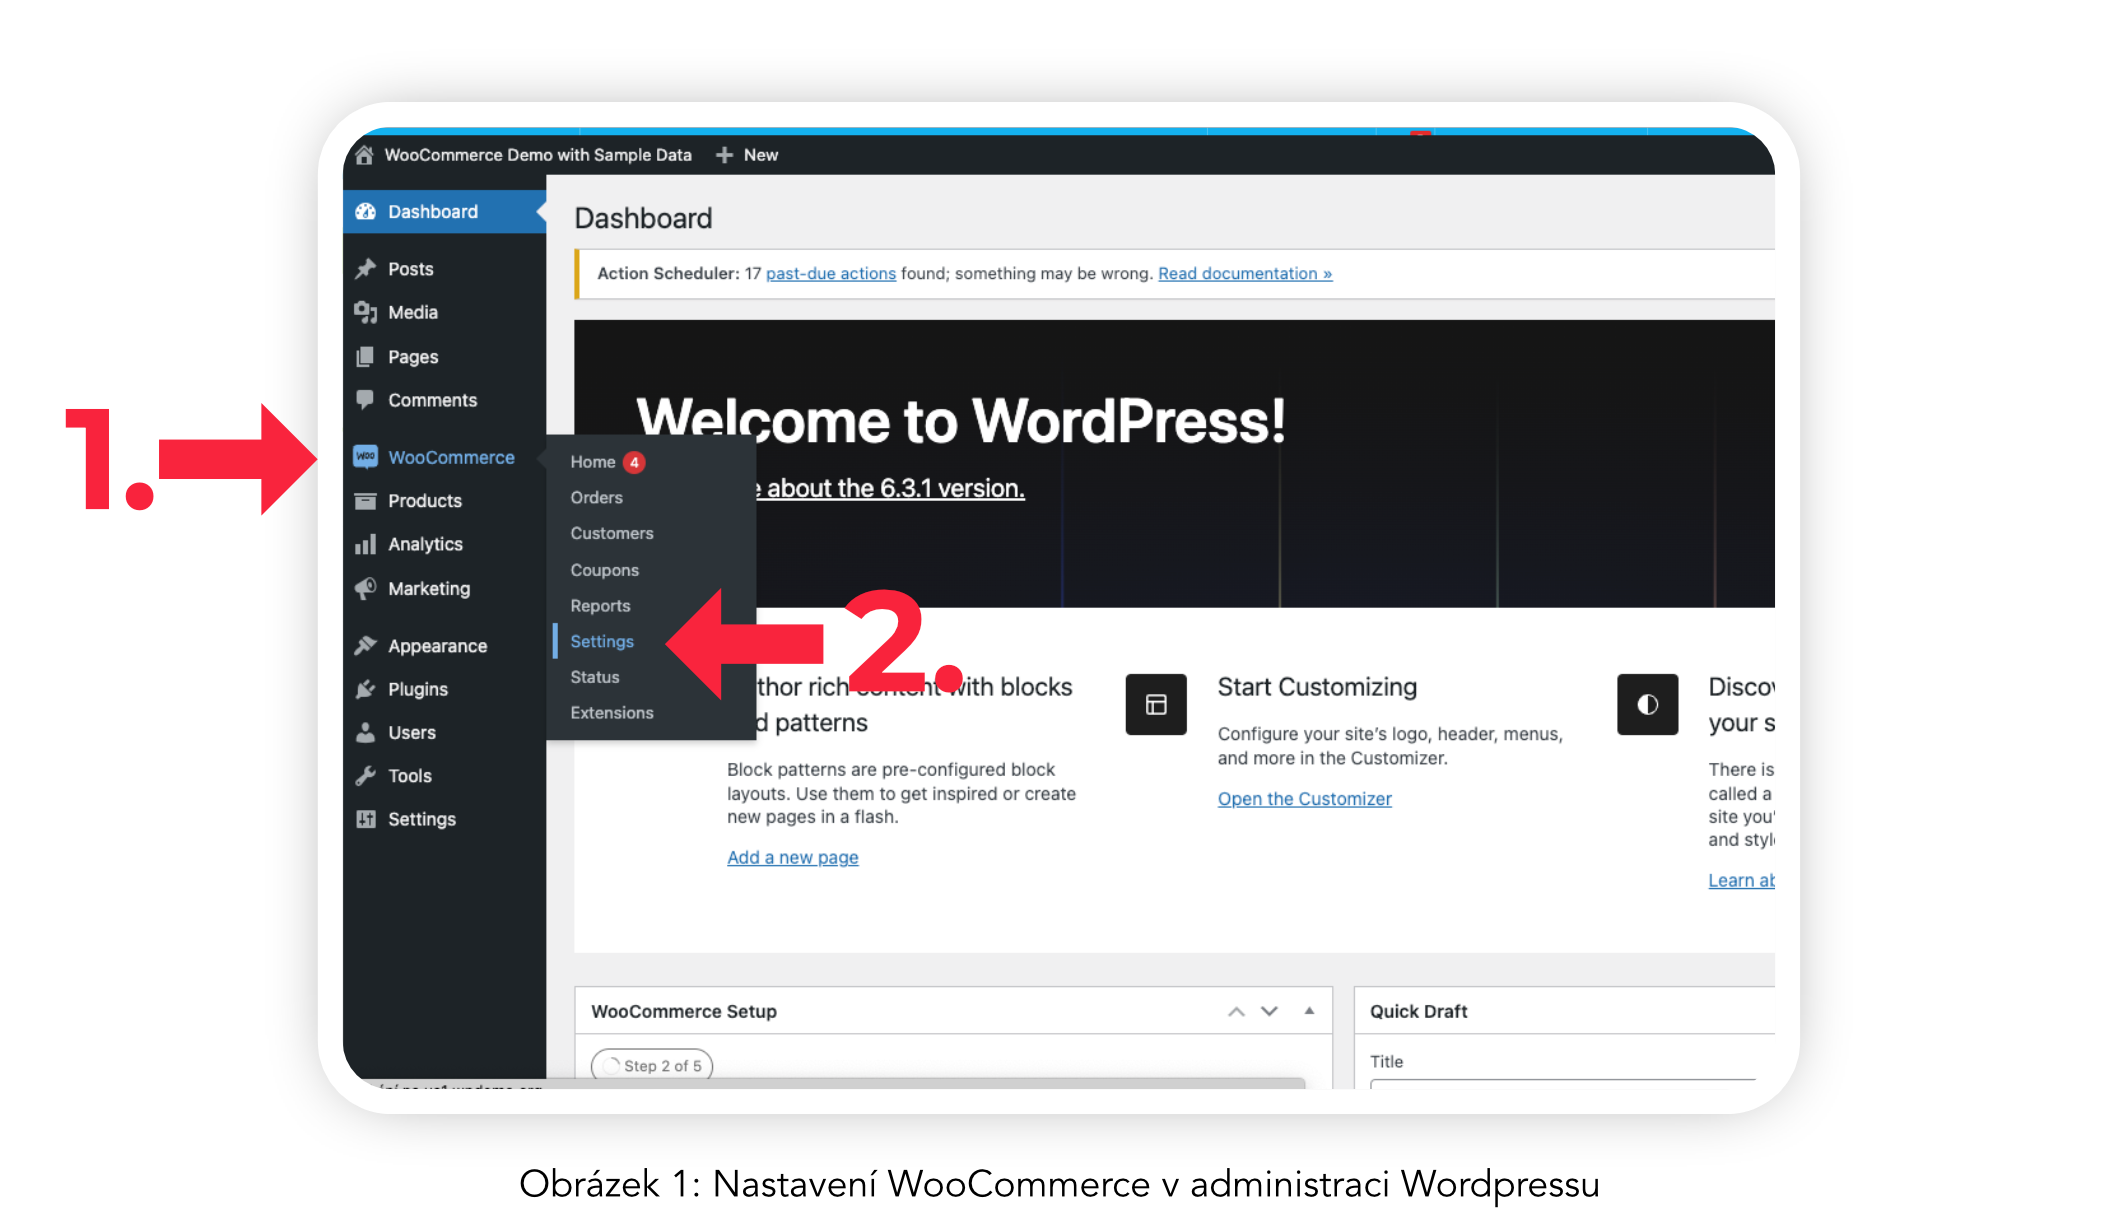Viewport: 2119px width, 1224px height.
Task: Open the Read documentation link
Action: coord(1245,273)
